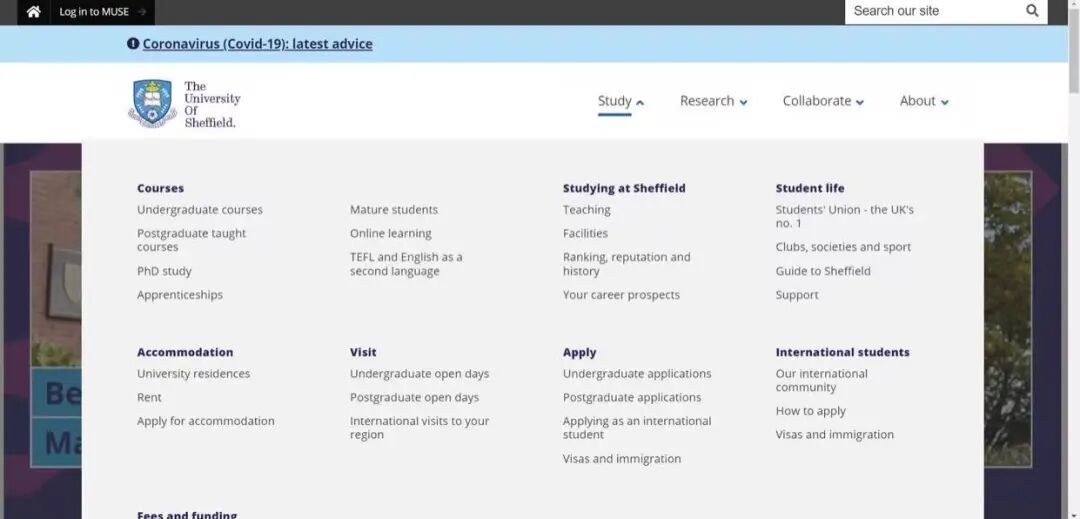Screen dimensions: 1080x519
Task: Click the home icon in top bar
Action: pyautogui.click(x=33, y=12)
